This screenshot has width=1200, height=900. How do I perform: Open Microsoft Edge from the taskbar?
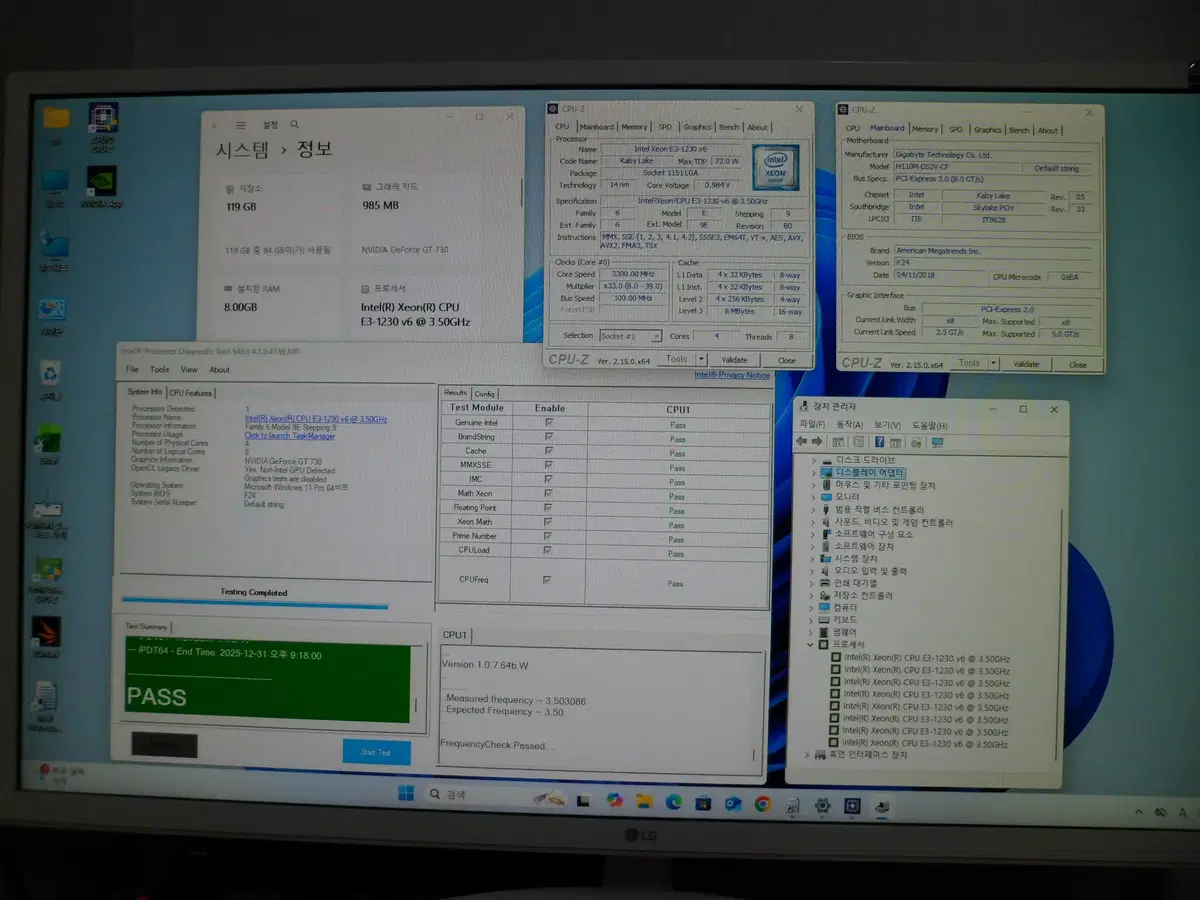(x=674, y=802)
